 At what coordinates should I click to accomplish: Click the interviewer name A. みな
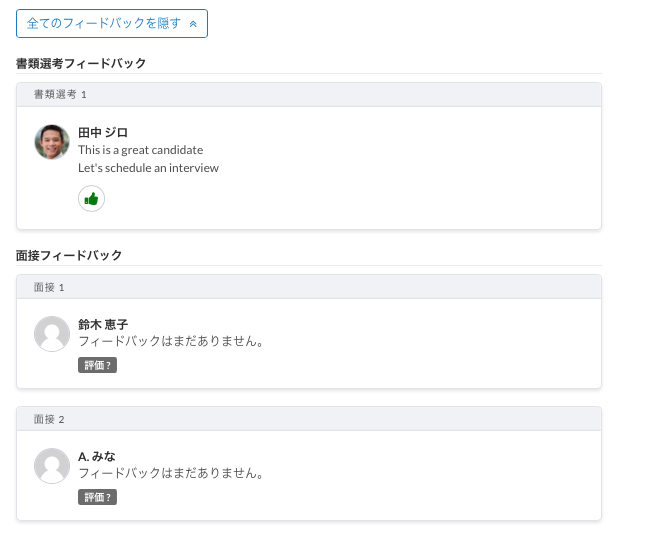tap(96, 456)
